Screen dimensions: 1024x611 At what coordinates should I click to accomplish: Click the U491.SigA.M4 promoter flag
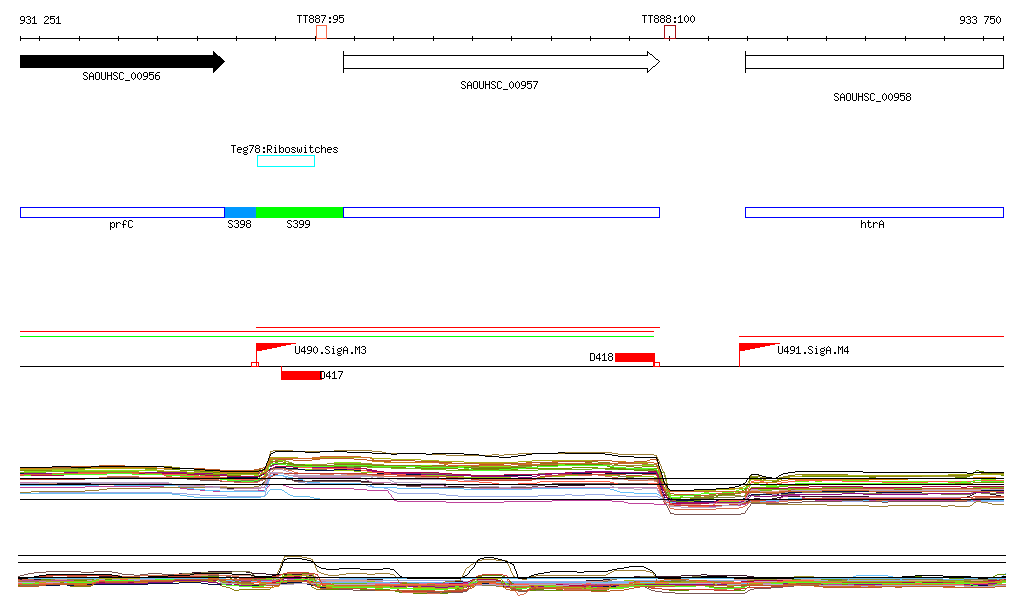pyautogui.click(x=756, y=347)
